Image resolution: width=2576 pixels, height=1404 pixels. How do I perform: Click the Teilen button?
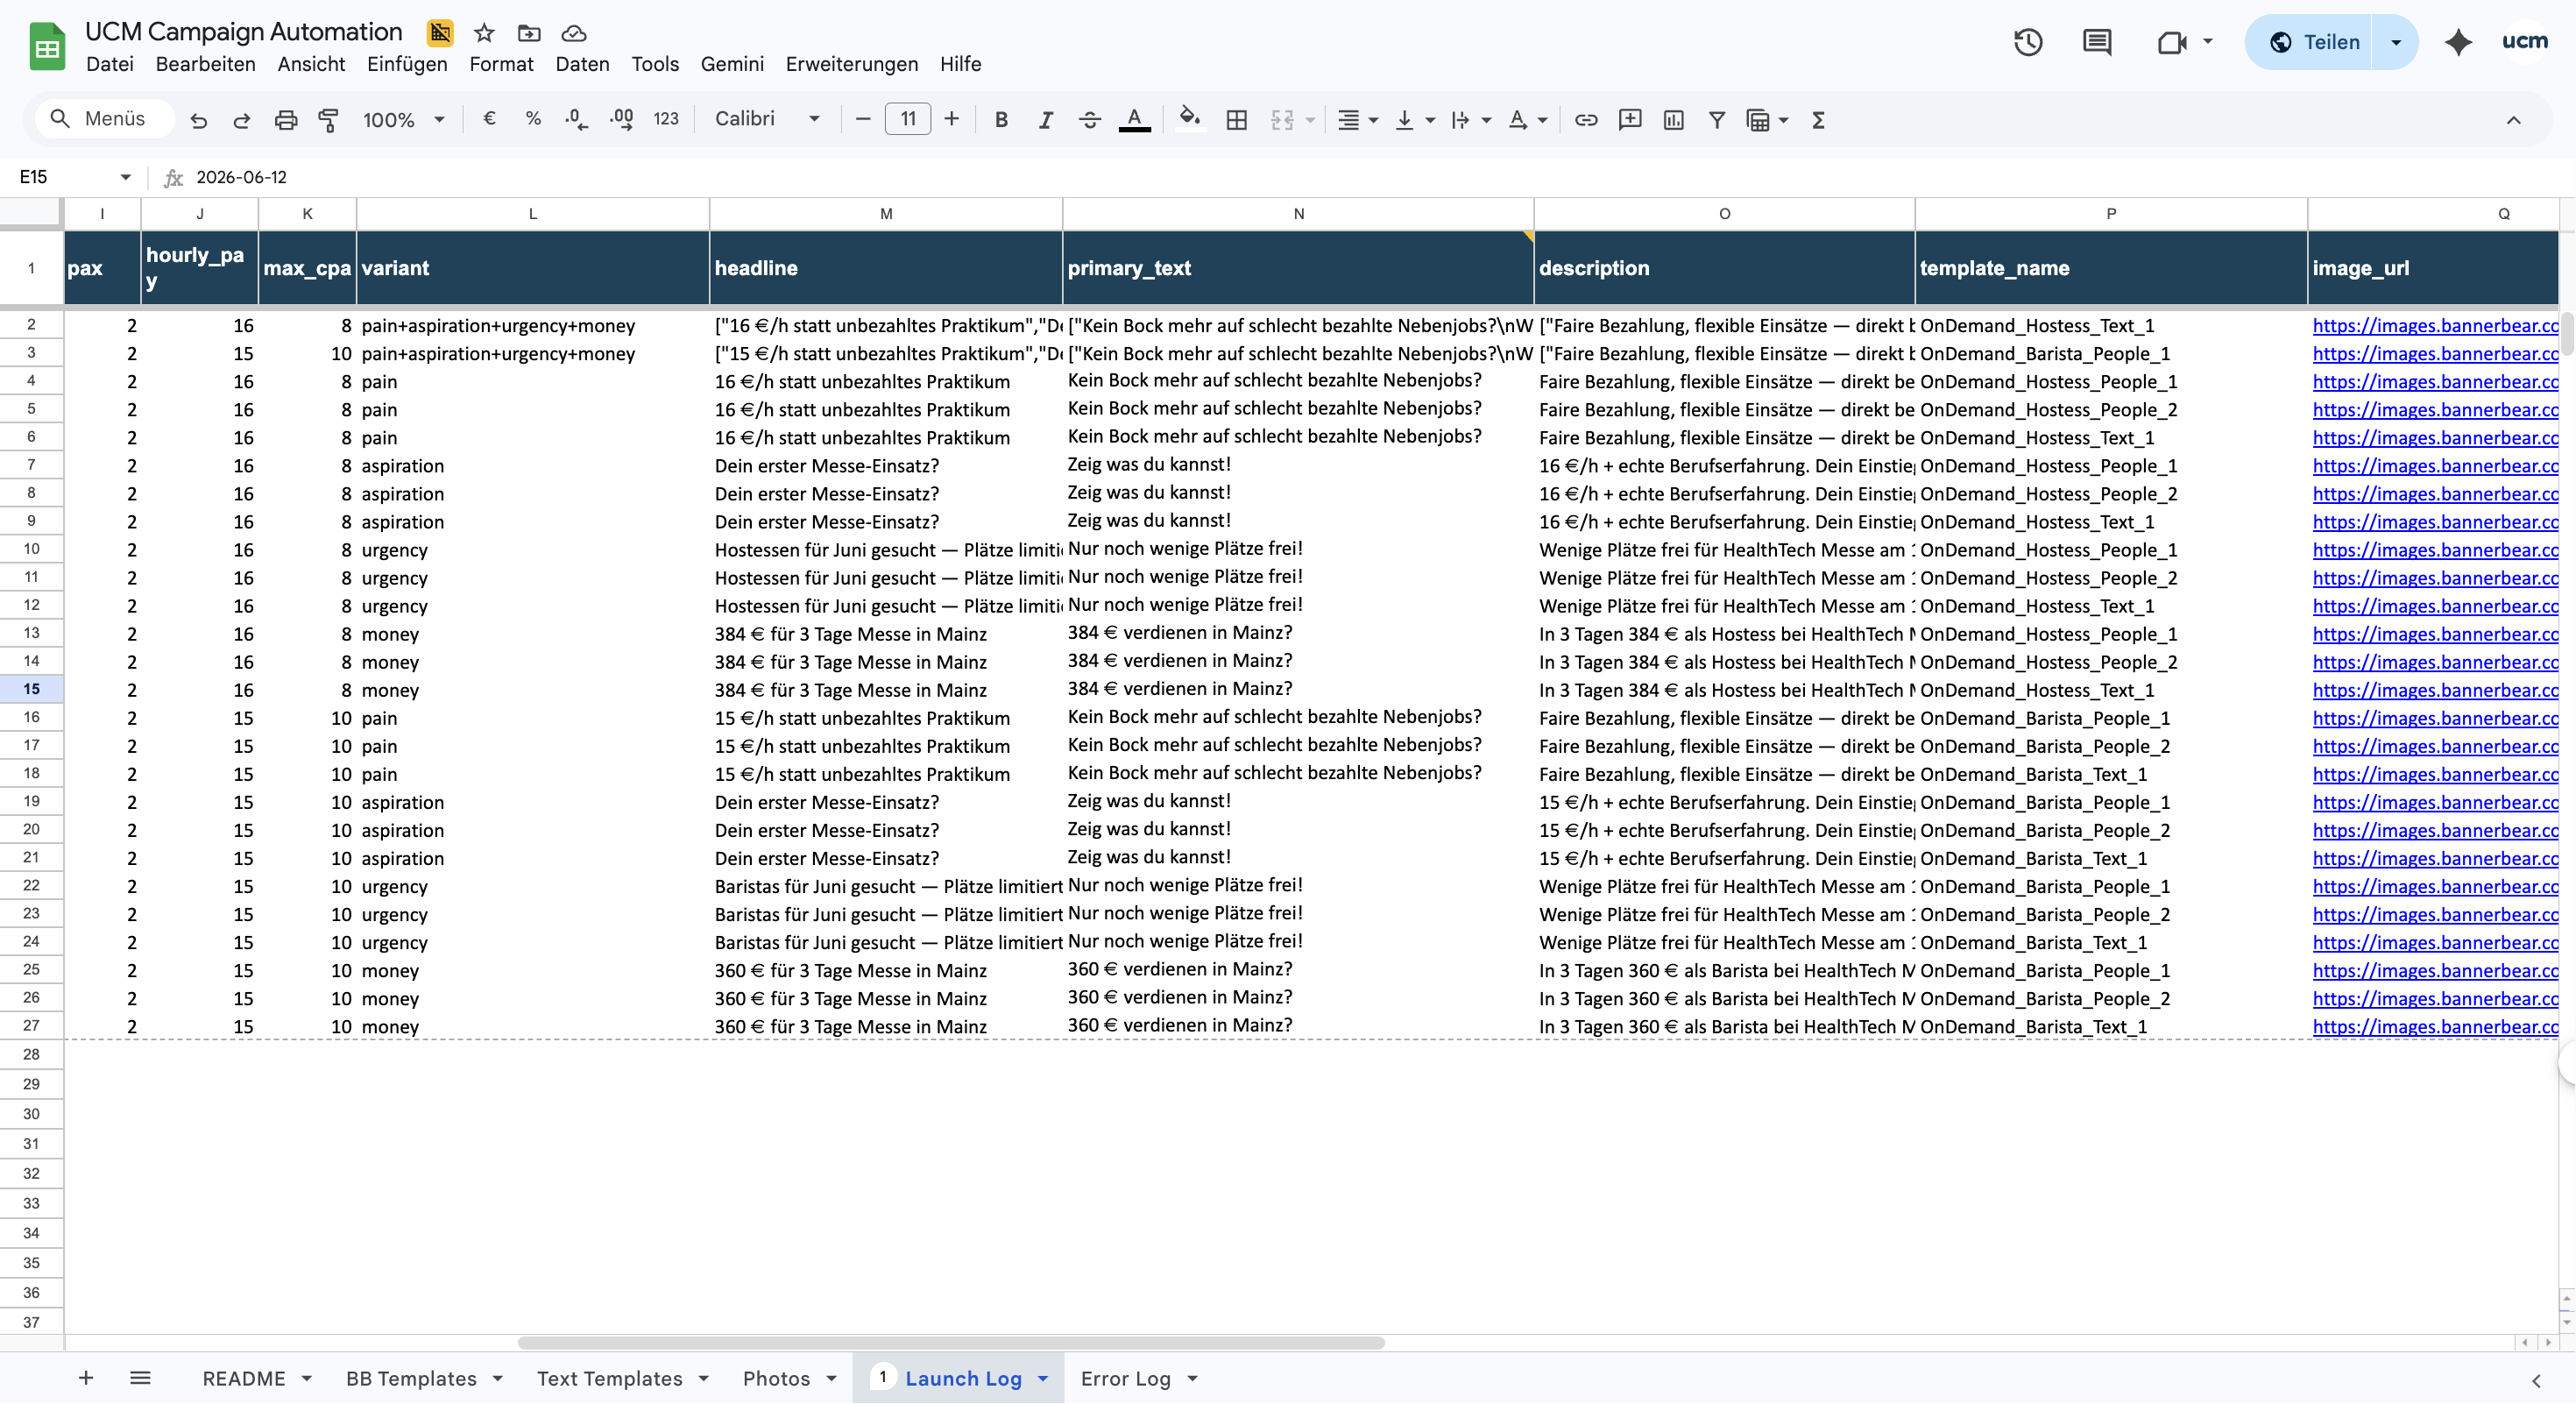pyautogui.click(x=2329, y=42)
